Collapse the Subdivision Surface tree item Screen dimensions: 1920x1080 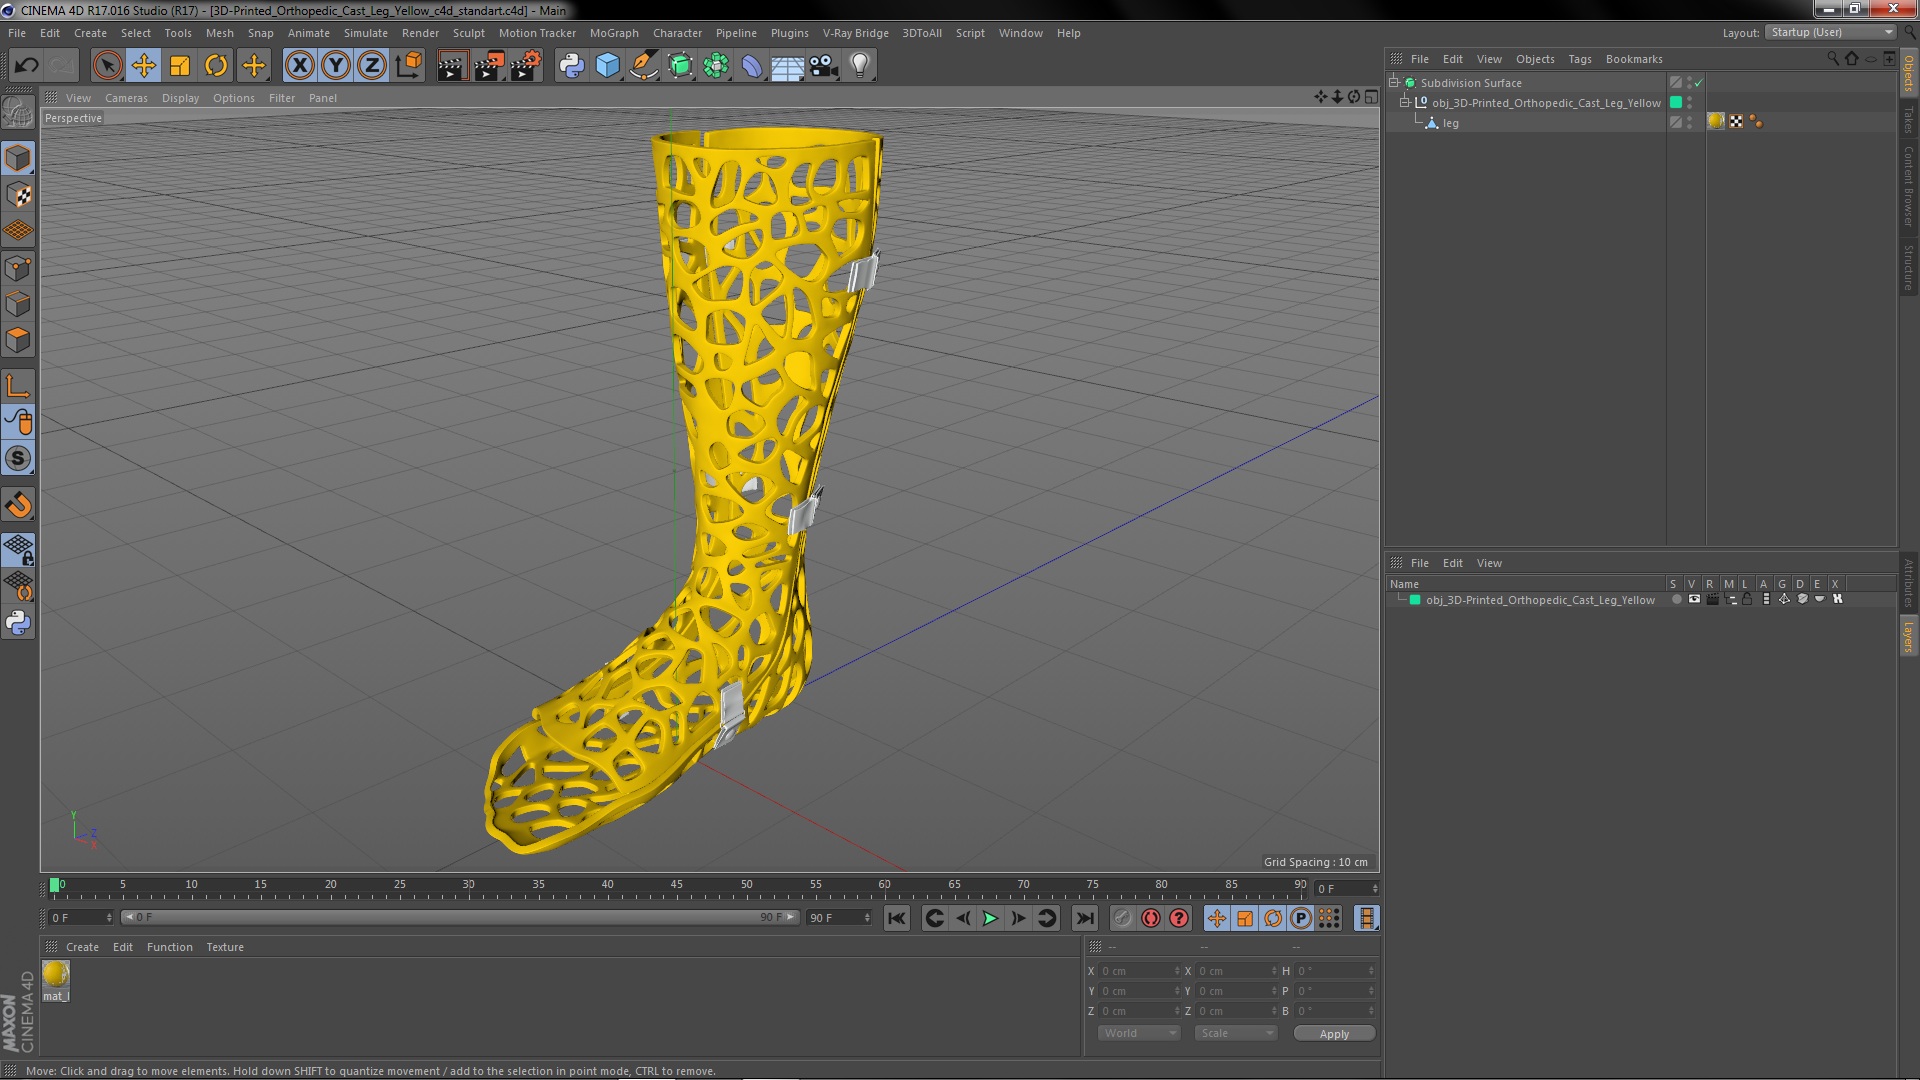point(1394,82)
